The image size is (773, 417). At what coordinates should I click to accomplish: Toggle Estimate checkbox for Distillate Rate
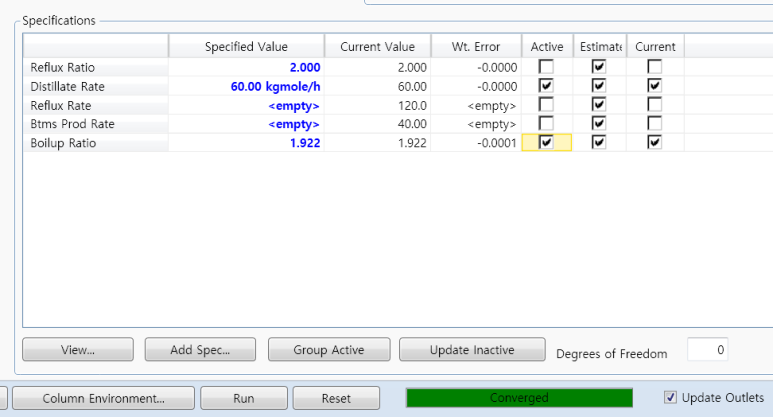(x=599, y=86)
